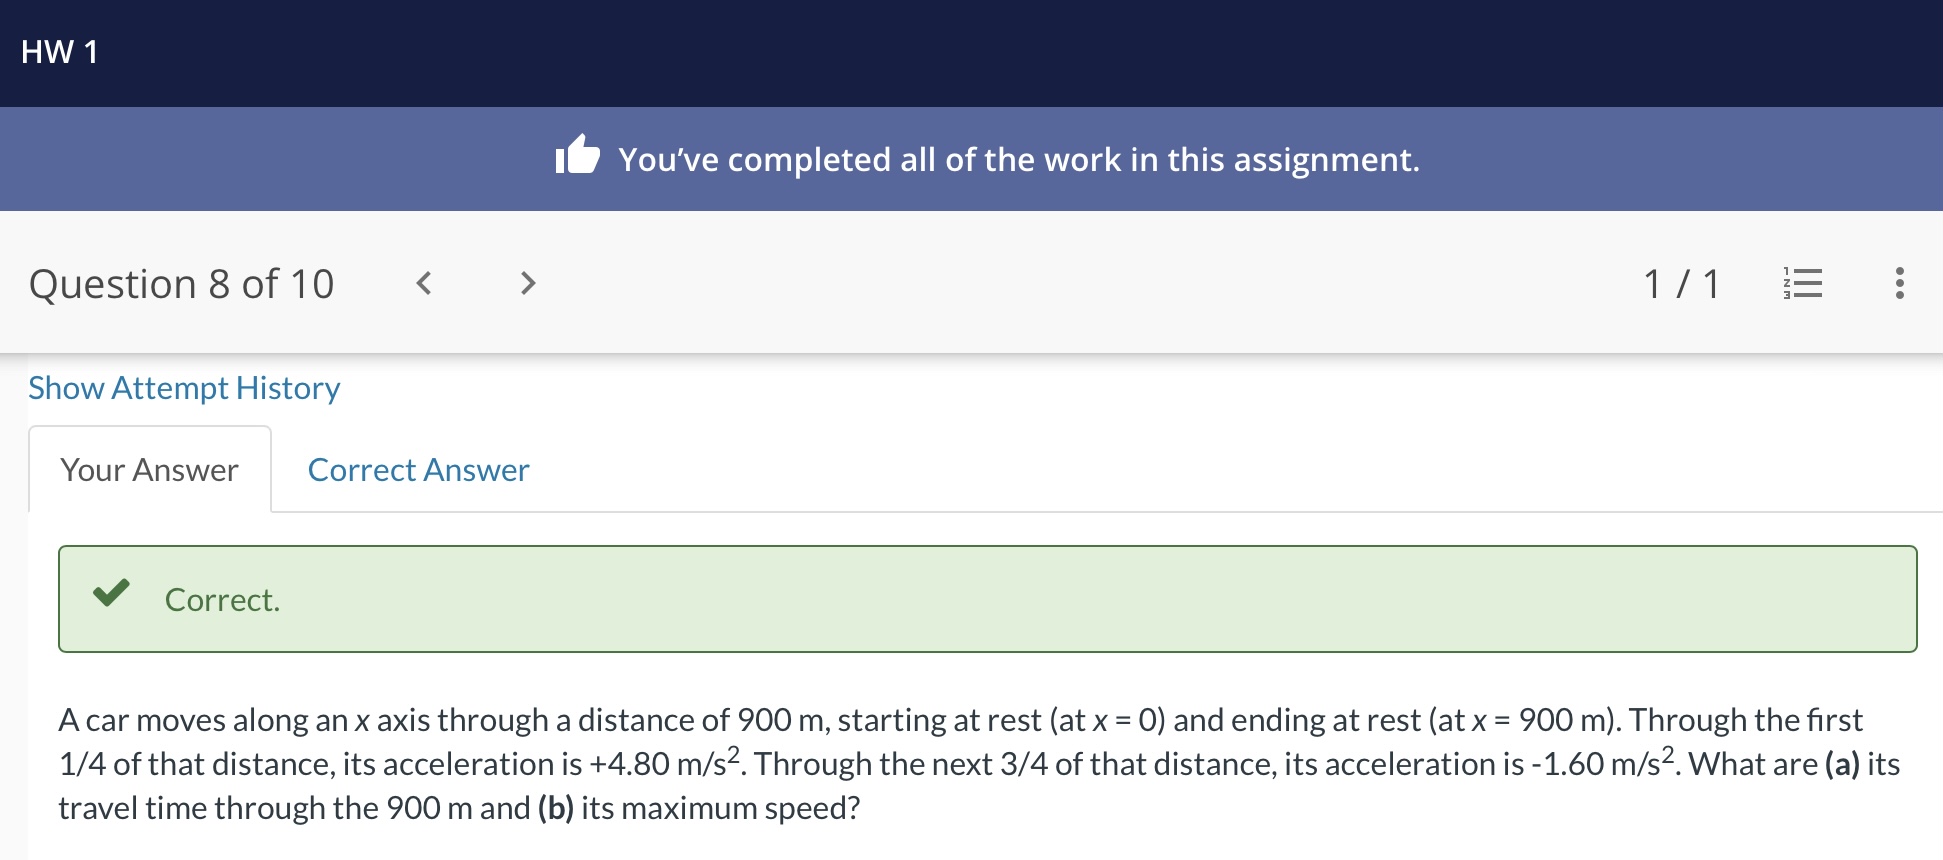Image resolution: width=1943 pixels, height=860 pixels.
Task: Click the Question 8 of 10 heading
Action: tap(181, 284)
